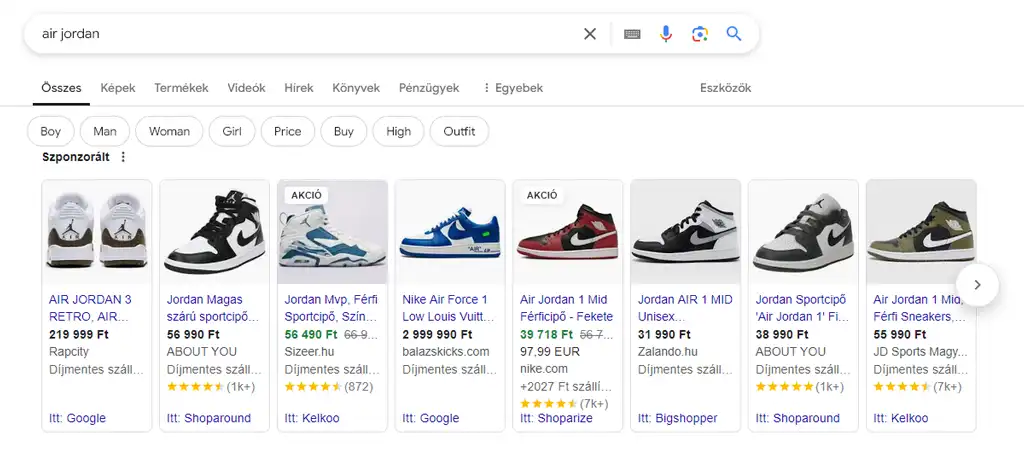
Task: Open Air Jordan 1 Mid Férficipő - Fekete link
Action: (x=567, y=308)
